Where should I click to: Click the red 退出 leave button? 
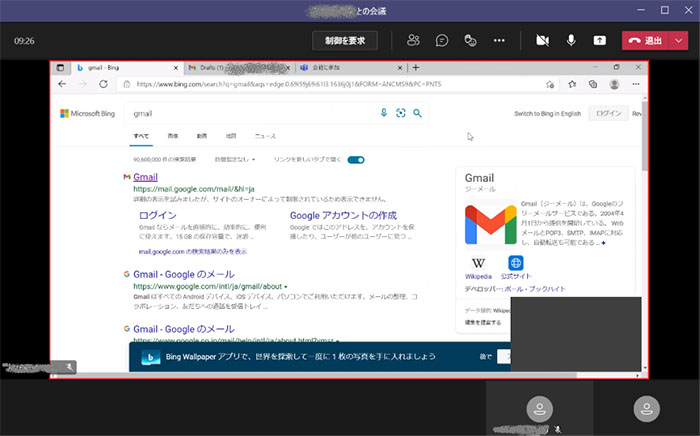646,41
